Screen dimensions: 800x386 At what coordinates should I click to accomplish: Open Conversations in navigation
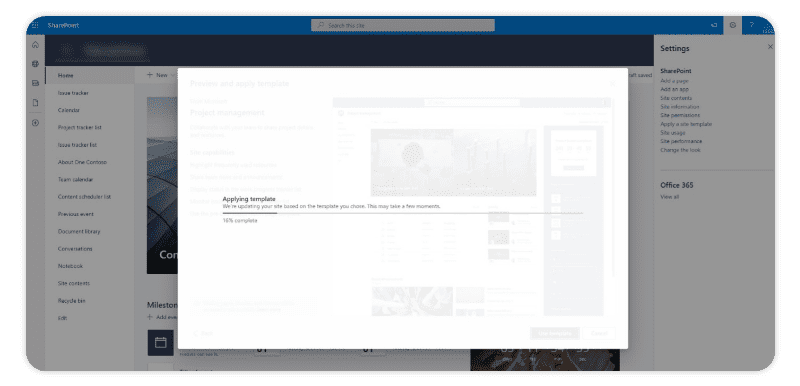click(x=75, y=249)
